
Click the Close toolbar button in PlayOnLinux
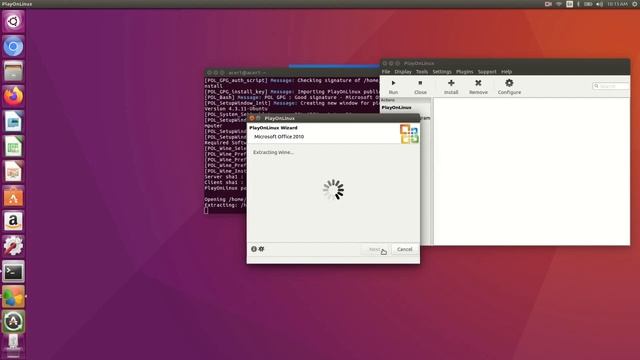tap(420, 87)
